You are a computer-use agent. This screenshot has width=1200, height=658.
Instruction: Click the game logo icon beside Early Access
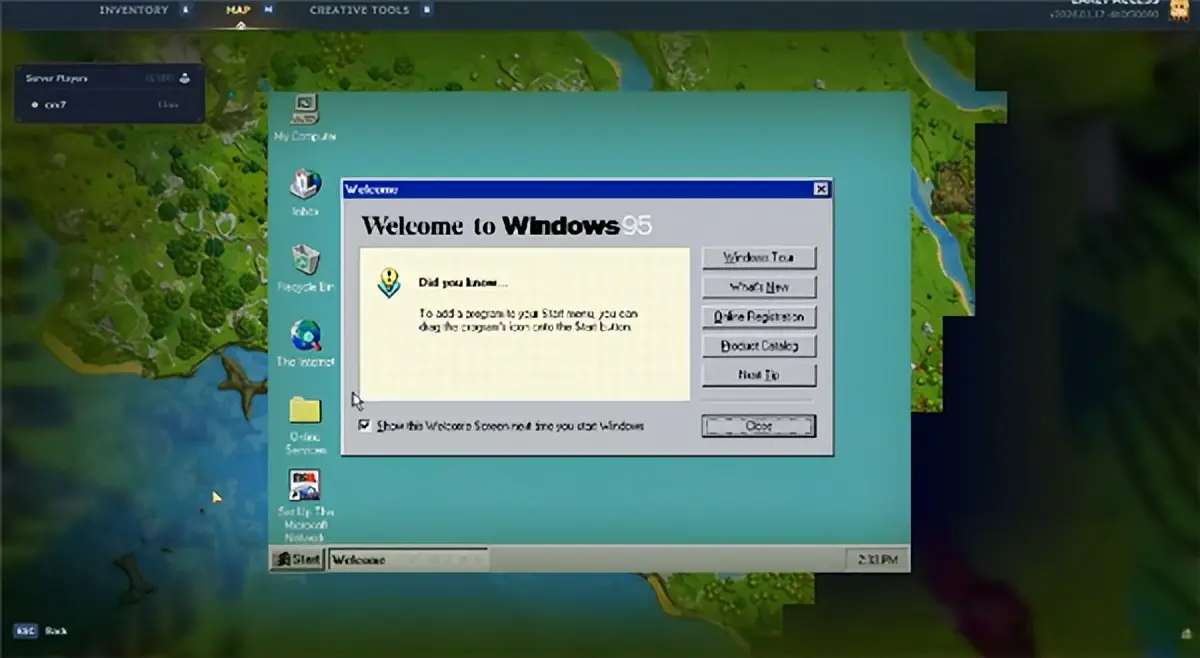(x=1180, y=10)
